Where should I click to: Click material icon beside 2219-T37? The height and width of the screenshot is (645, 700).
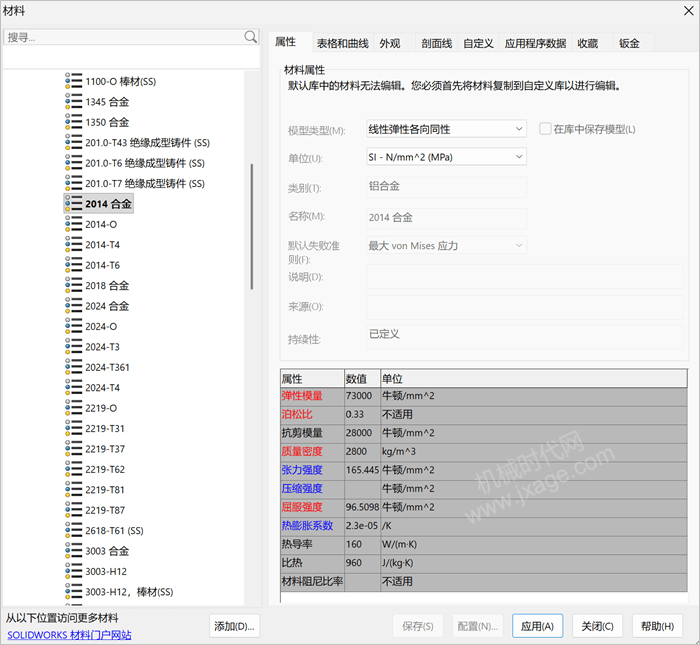coord(74,449)
